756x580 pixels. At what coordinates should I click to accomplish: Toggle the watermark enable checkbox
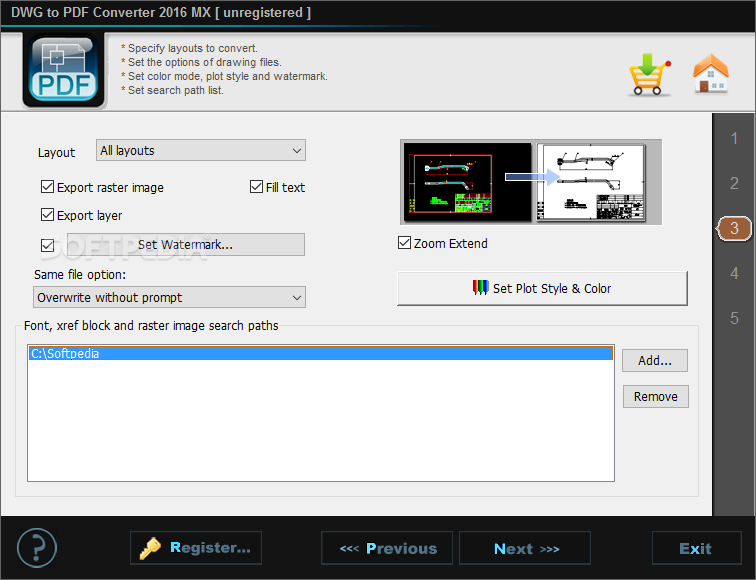[47, 245]
